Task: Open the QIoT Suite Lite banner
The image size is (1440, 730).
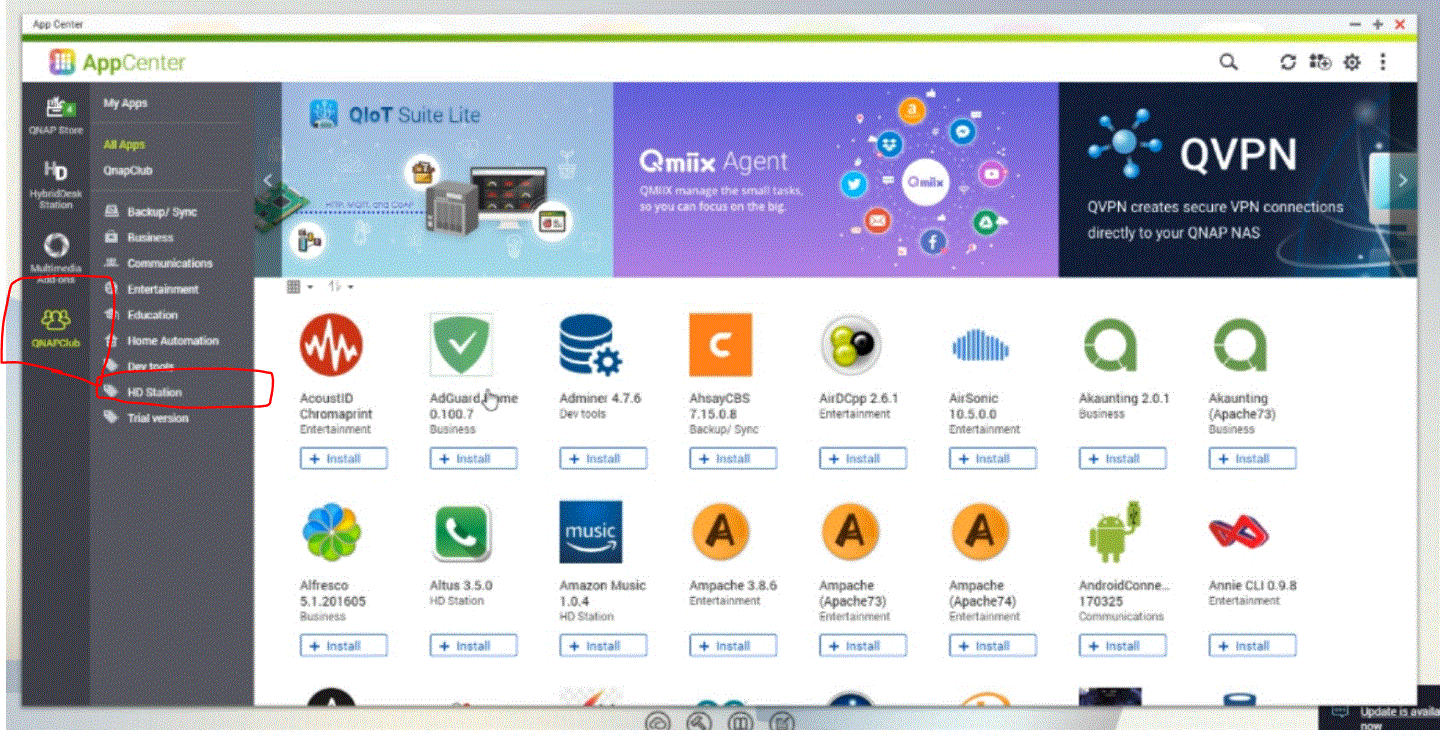Action: [x=445, y=180]
